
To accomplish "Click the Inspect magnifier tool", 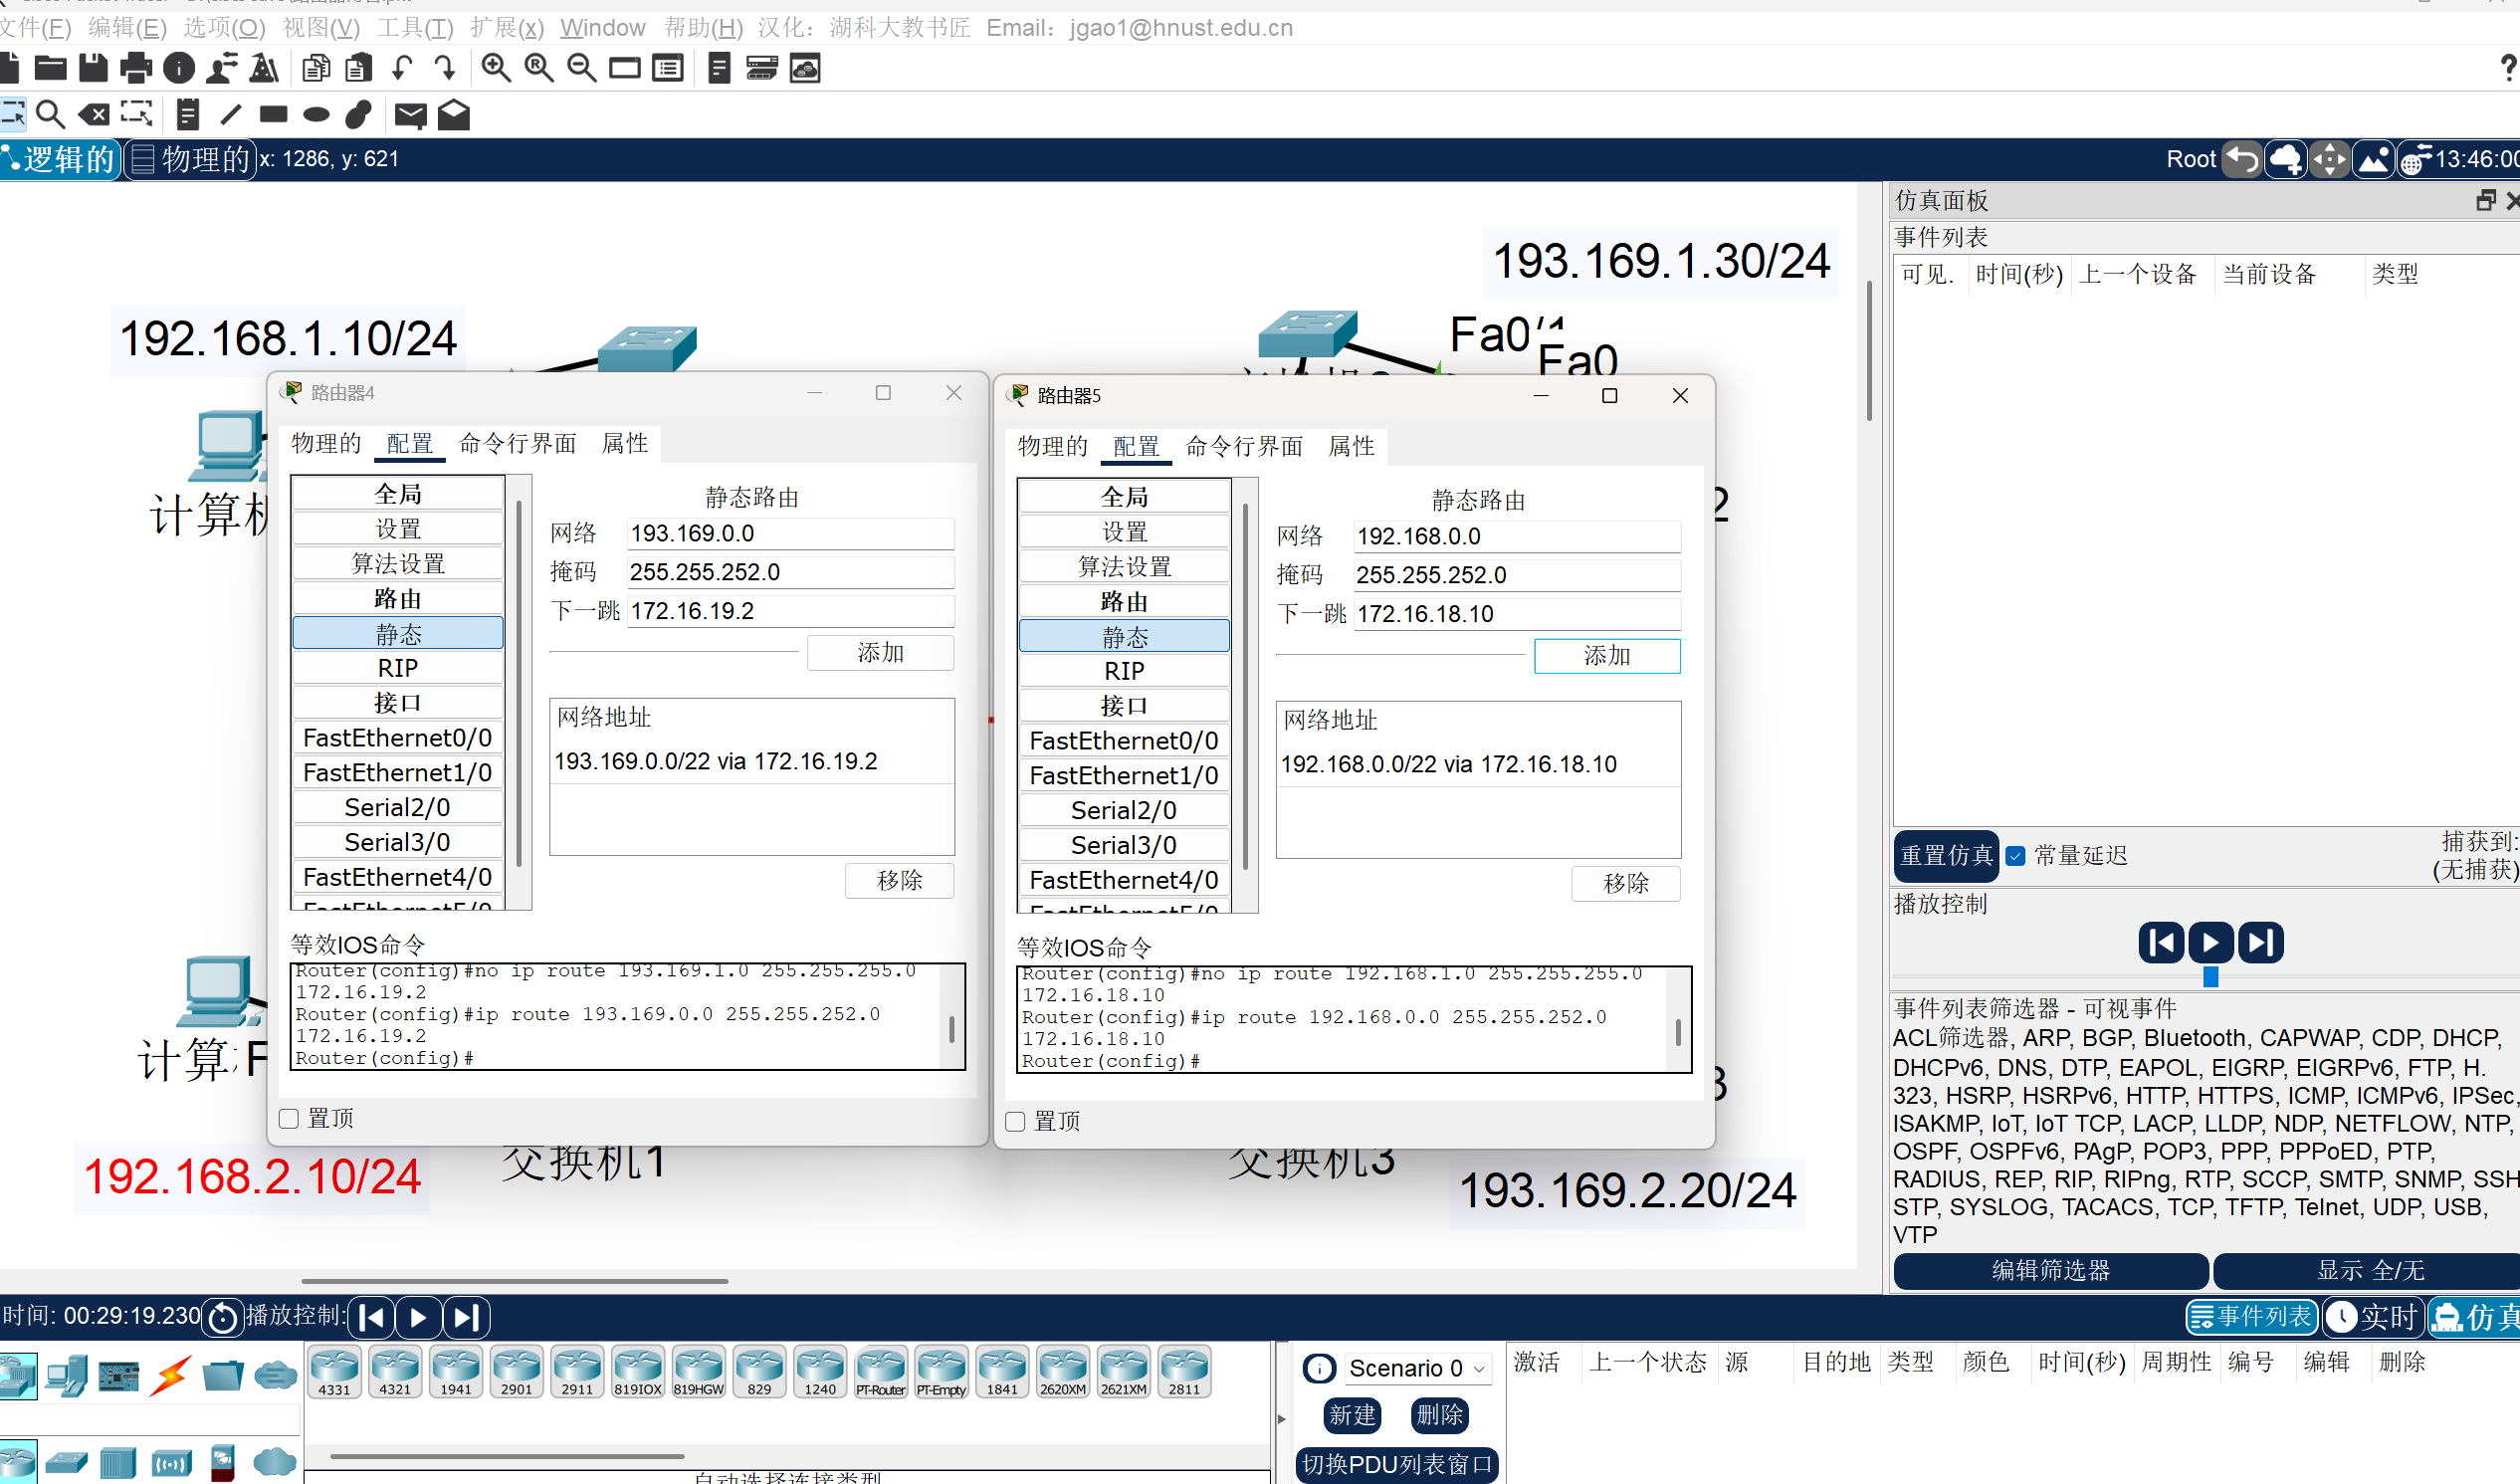I will tap(50, 115).
